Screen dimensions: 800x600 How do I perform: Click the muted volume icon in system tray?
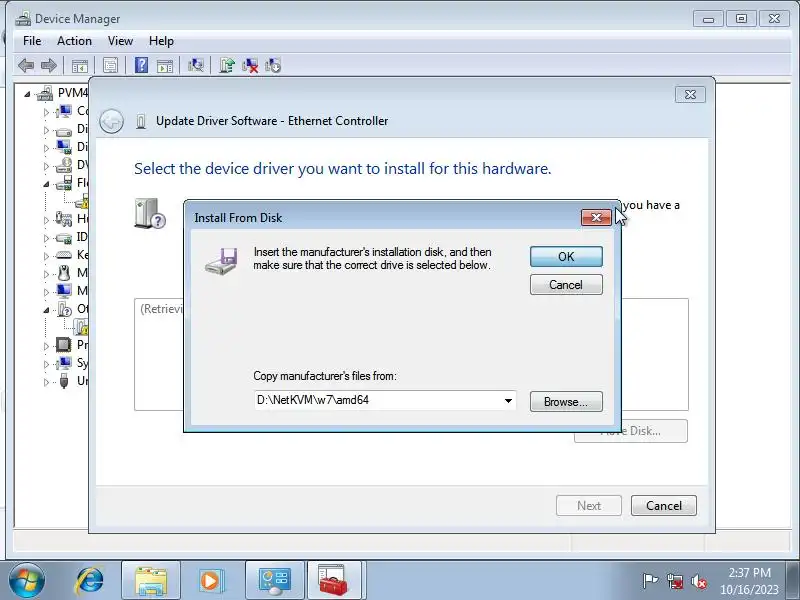pos(698,581)
